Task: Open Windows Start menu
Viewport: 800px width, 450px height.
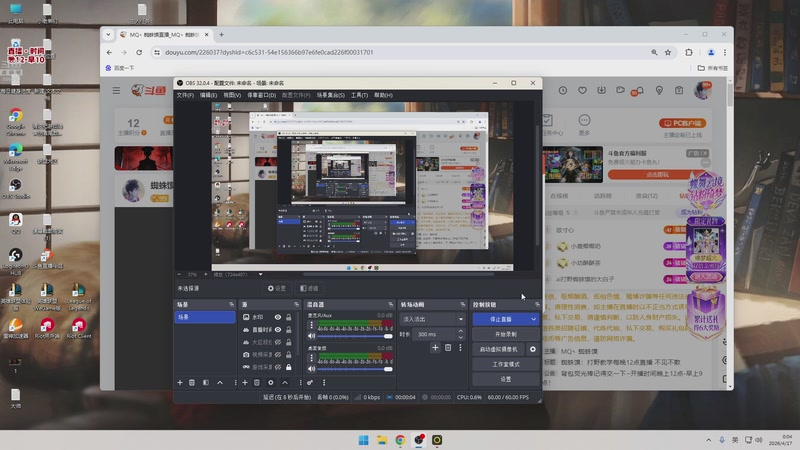Action: tap(363, 440)
